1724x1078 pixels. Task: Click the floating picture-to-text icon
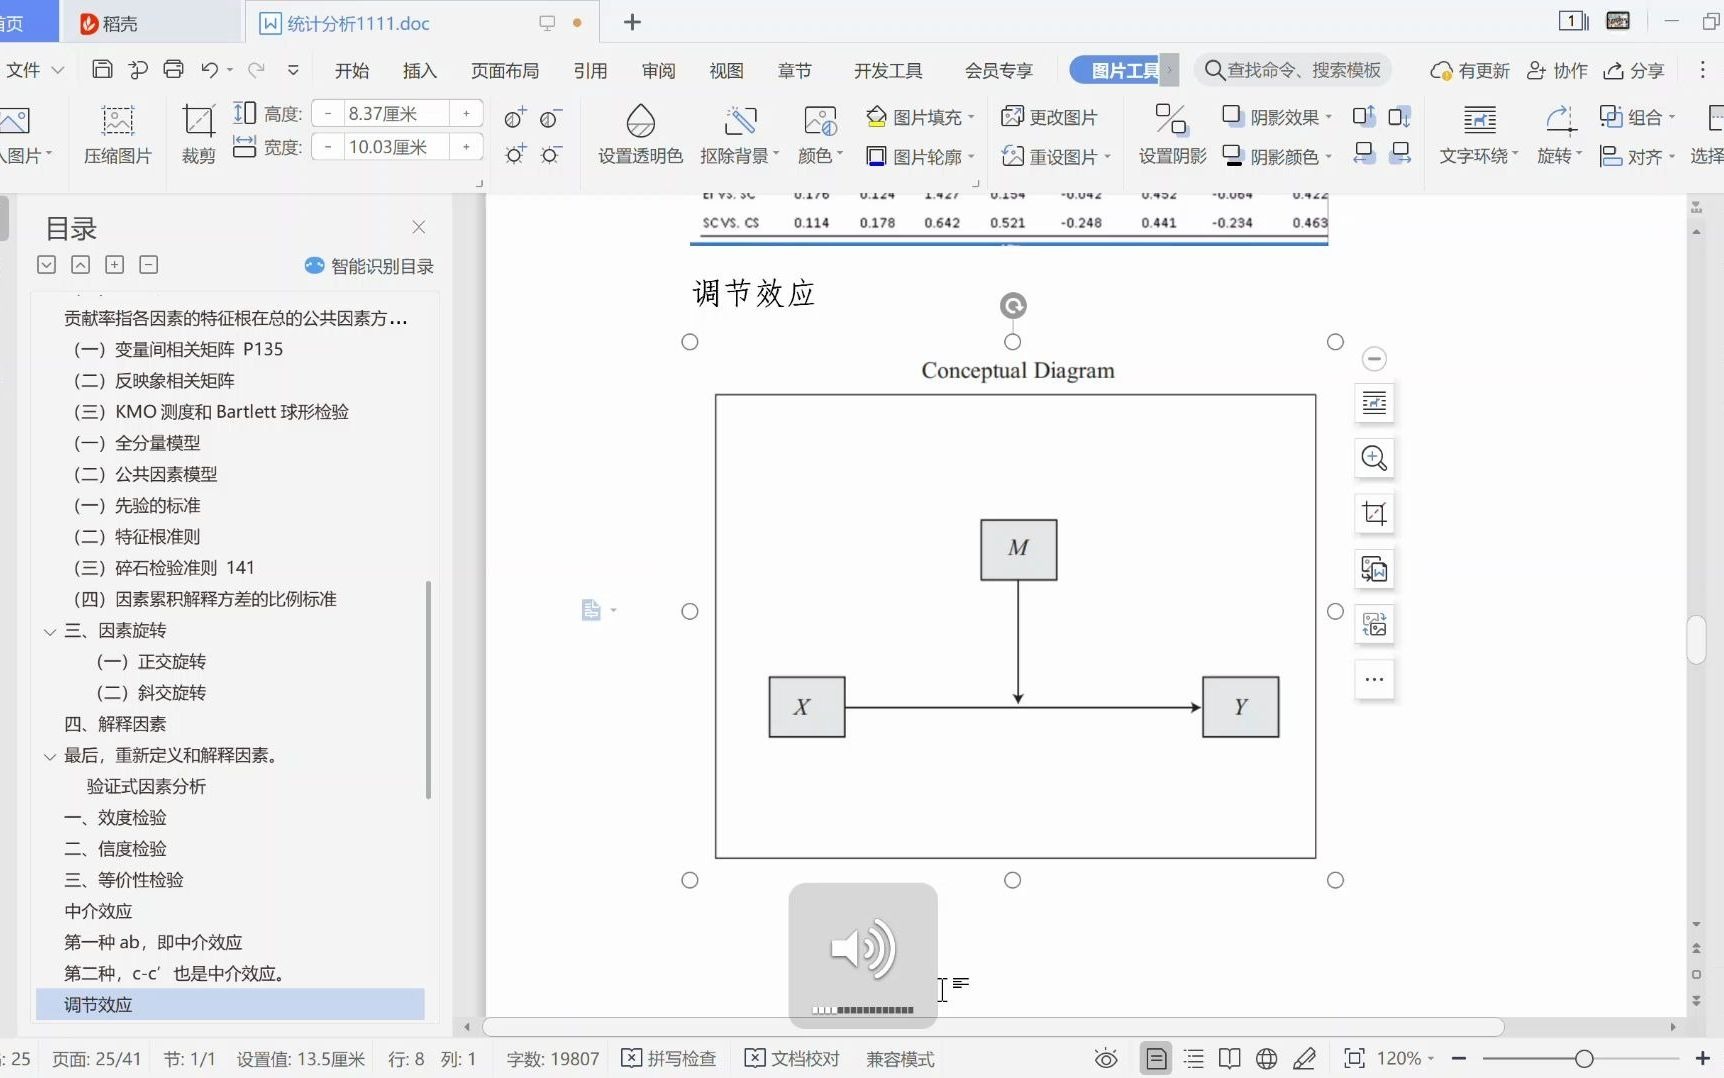point(1374,569)
